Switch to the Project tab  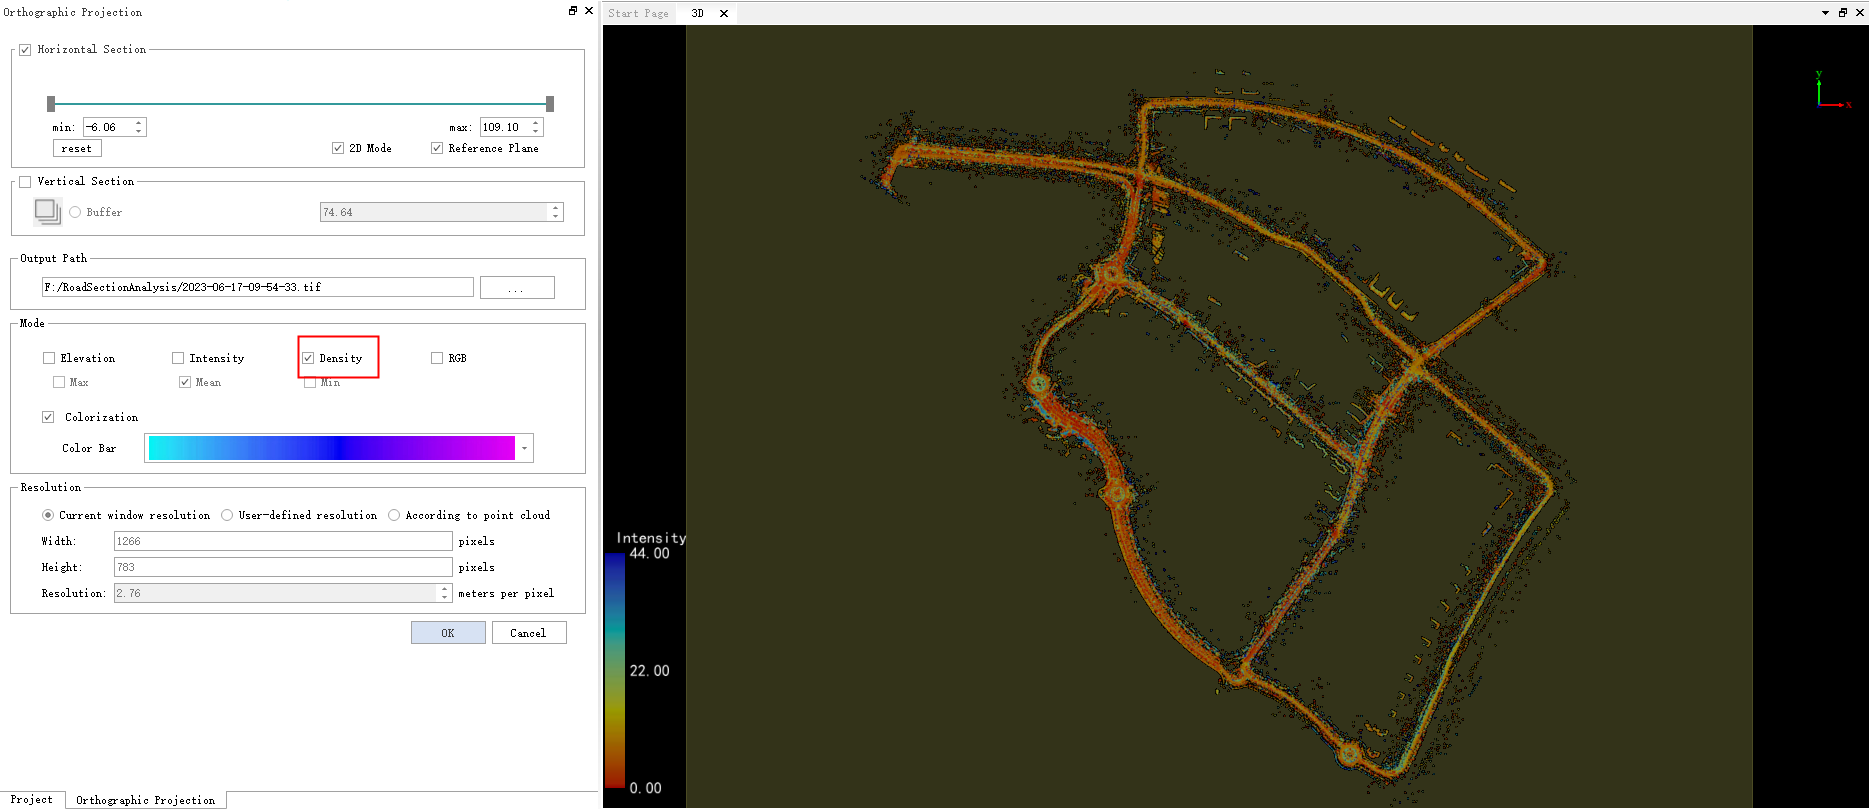[x=32, y=800]
